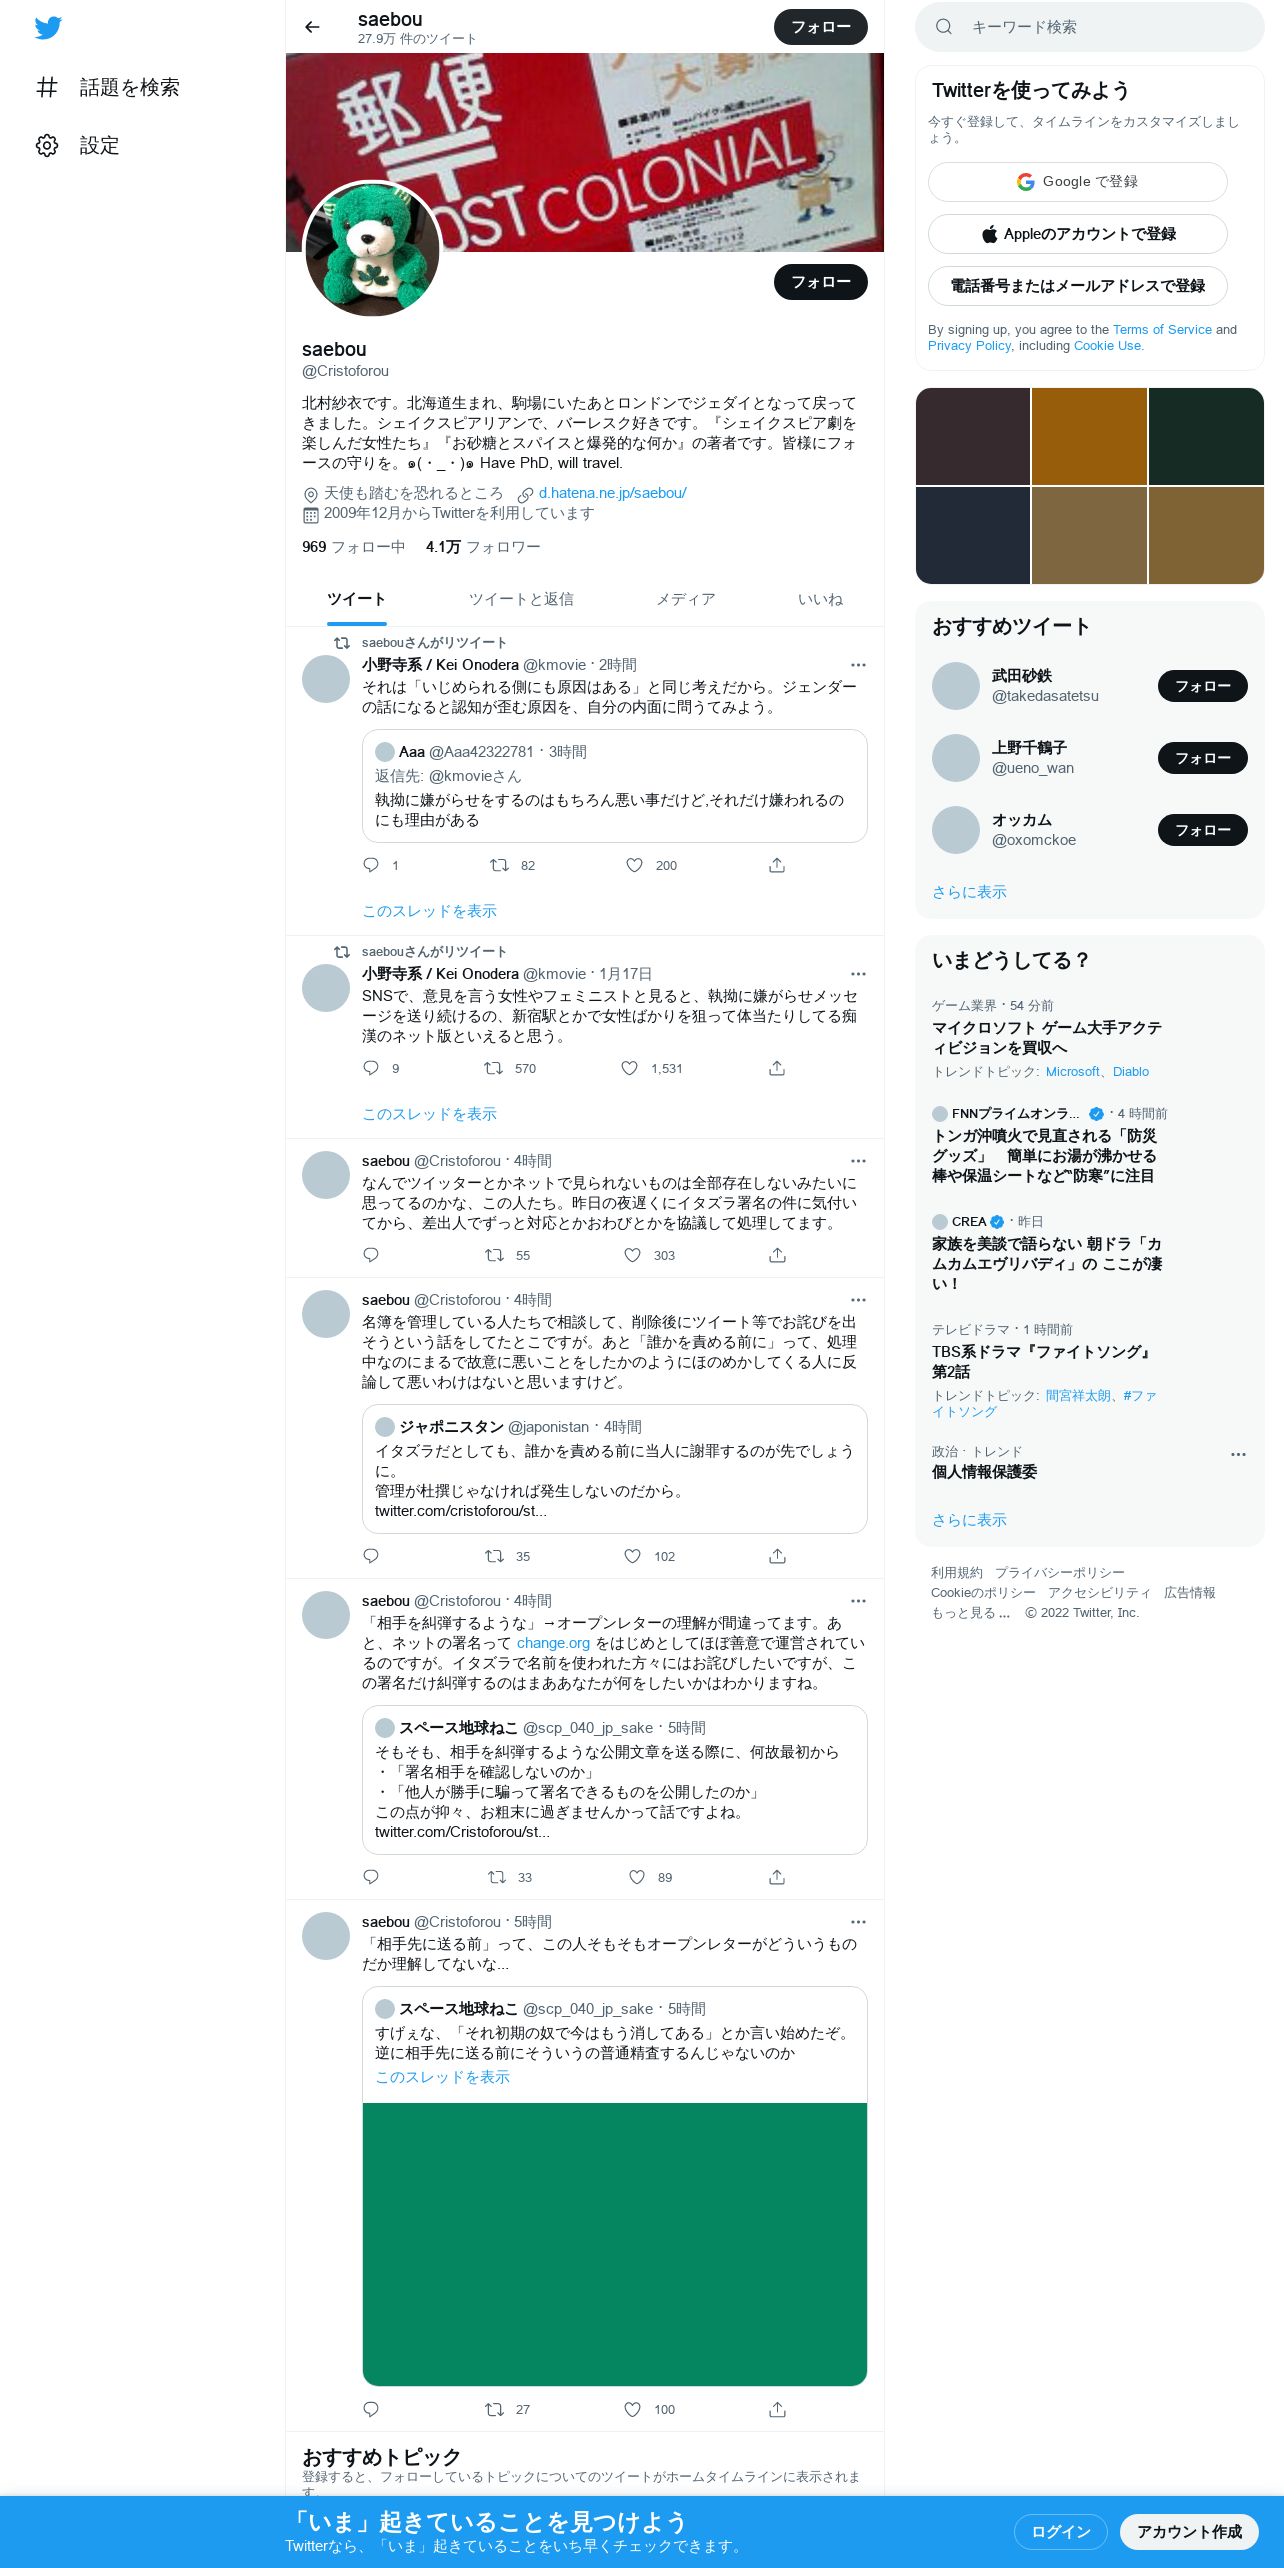Screen dimensions: 1284x2568
Task: Open the dark green media thumbnail
Action: (1206, 436)
